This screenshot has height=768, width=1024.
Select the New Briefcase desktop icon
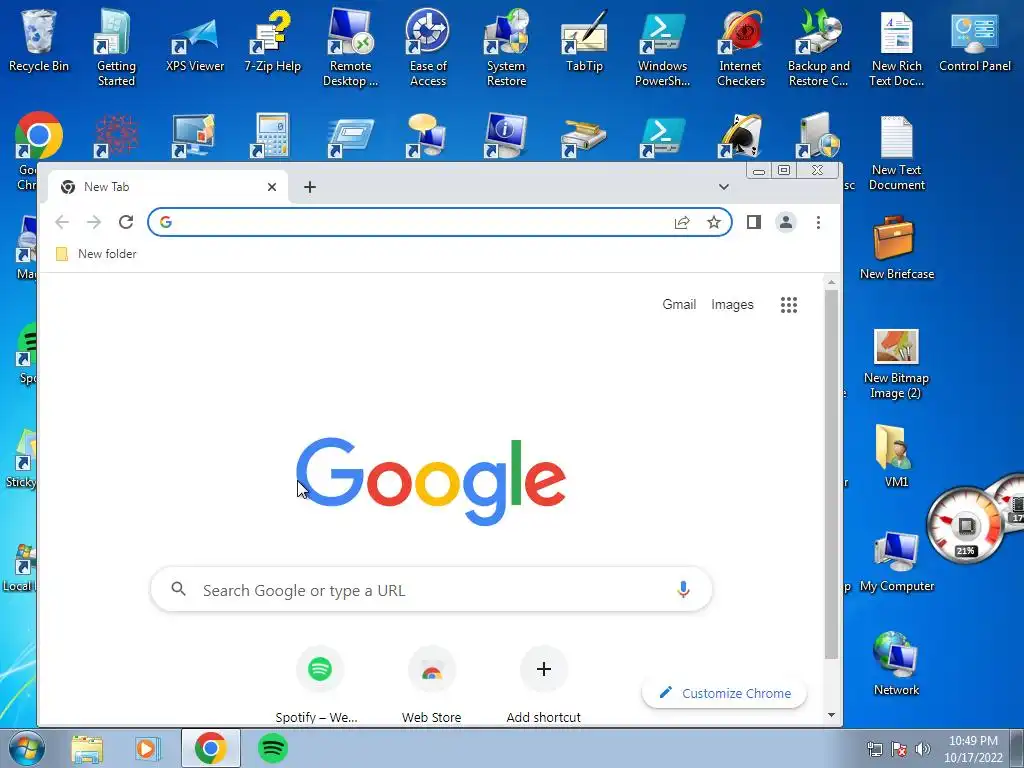(x=897, y=248)
